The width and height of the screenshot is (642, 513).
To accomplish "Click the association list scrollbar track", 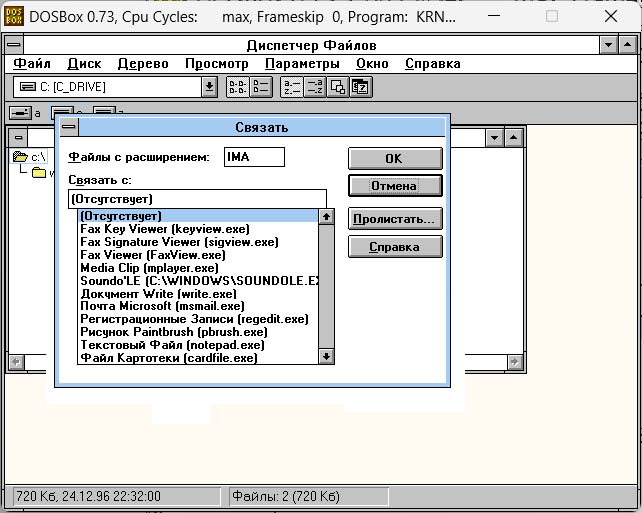I will coord(326,287).
